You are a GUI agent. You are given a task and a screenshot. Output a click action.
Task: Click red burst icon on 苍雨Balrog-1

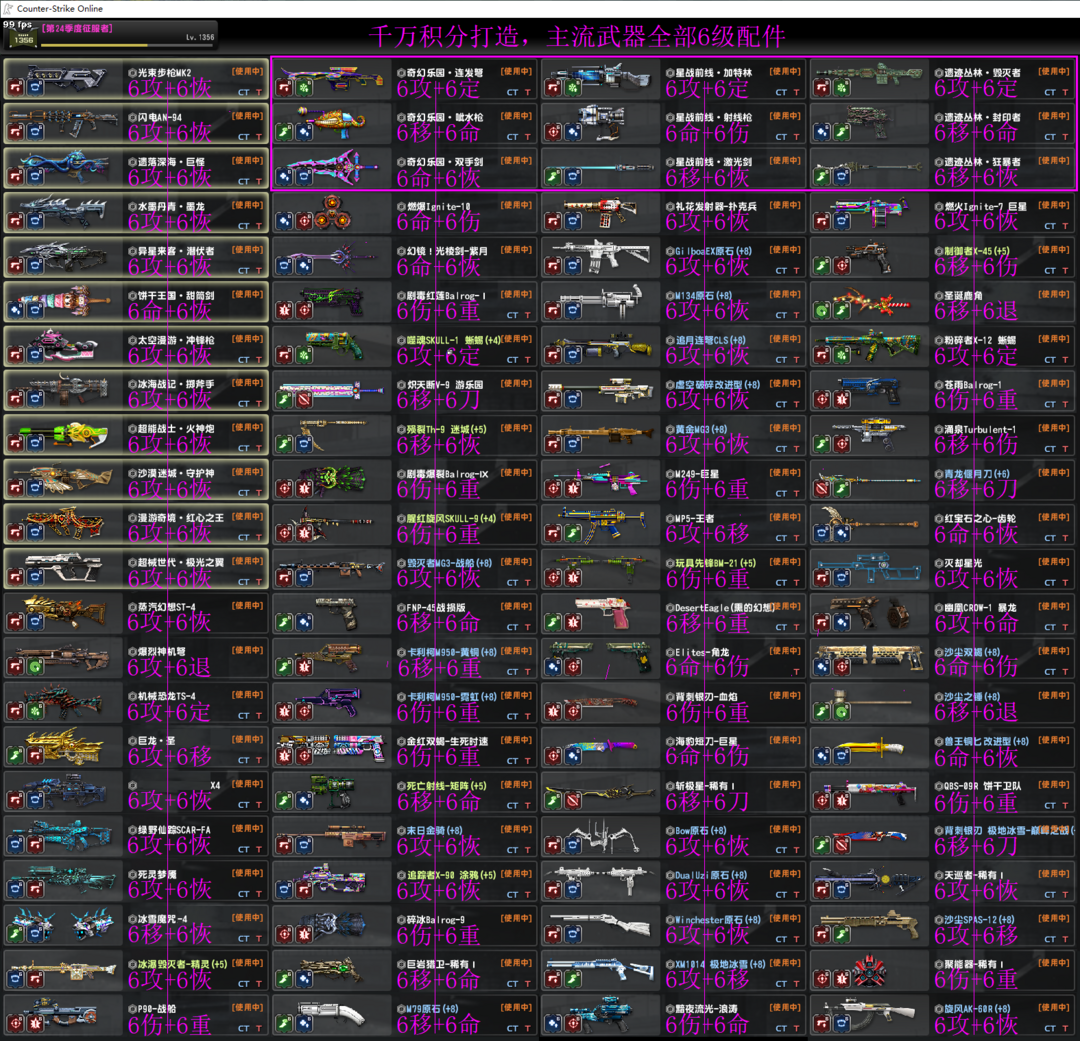[x=841, y=400]
